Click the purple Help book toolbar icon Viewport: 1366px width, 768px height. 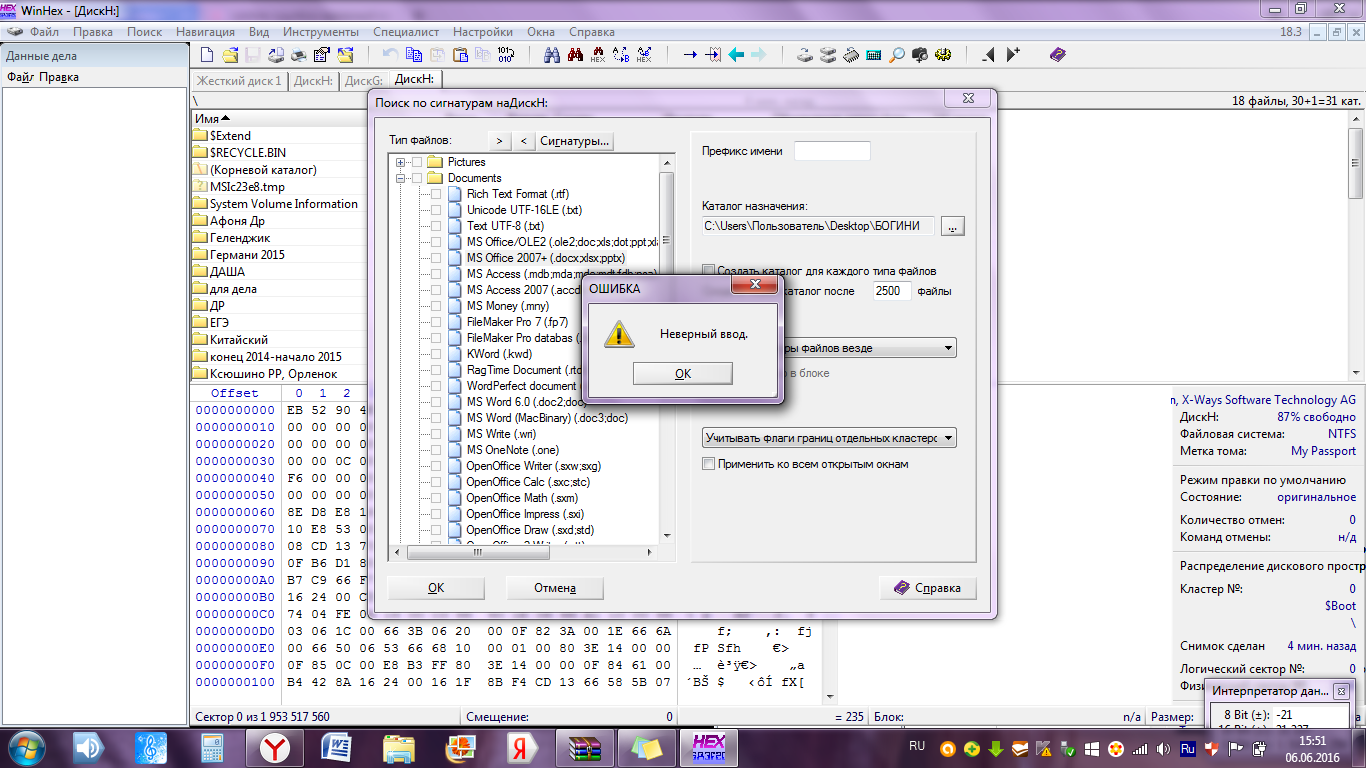coord(1058,55)
